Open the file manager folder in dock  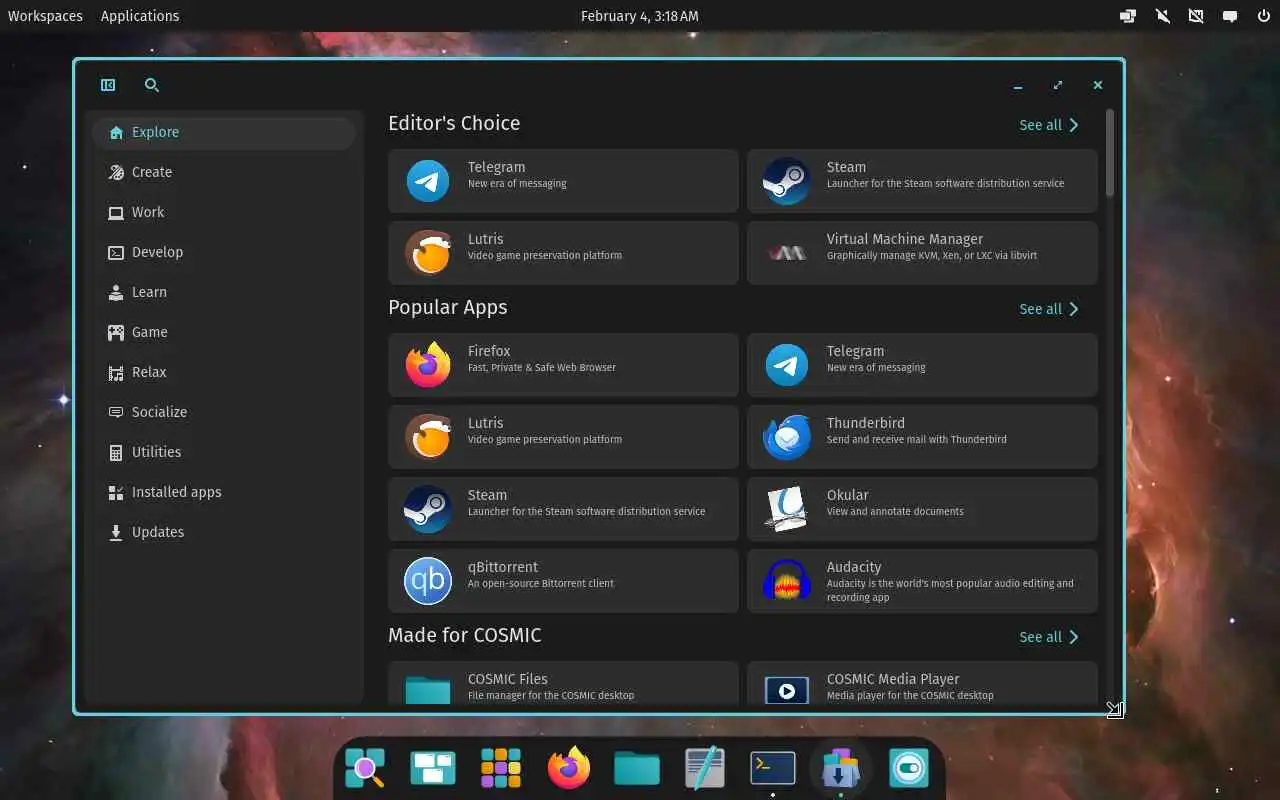pyautogui.click(x=637, y=768)
